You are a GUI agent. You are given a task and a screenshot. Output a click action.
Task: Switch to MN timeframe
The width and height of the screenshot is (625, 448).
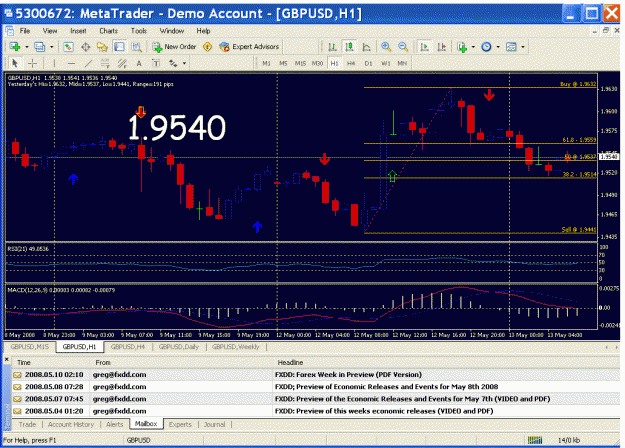point(402,63)
